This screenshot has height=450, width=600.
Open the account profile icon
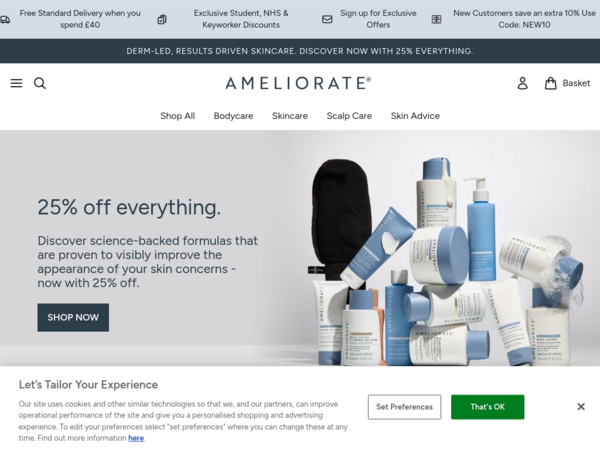pyautogui.click(x=522, y=83)
